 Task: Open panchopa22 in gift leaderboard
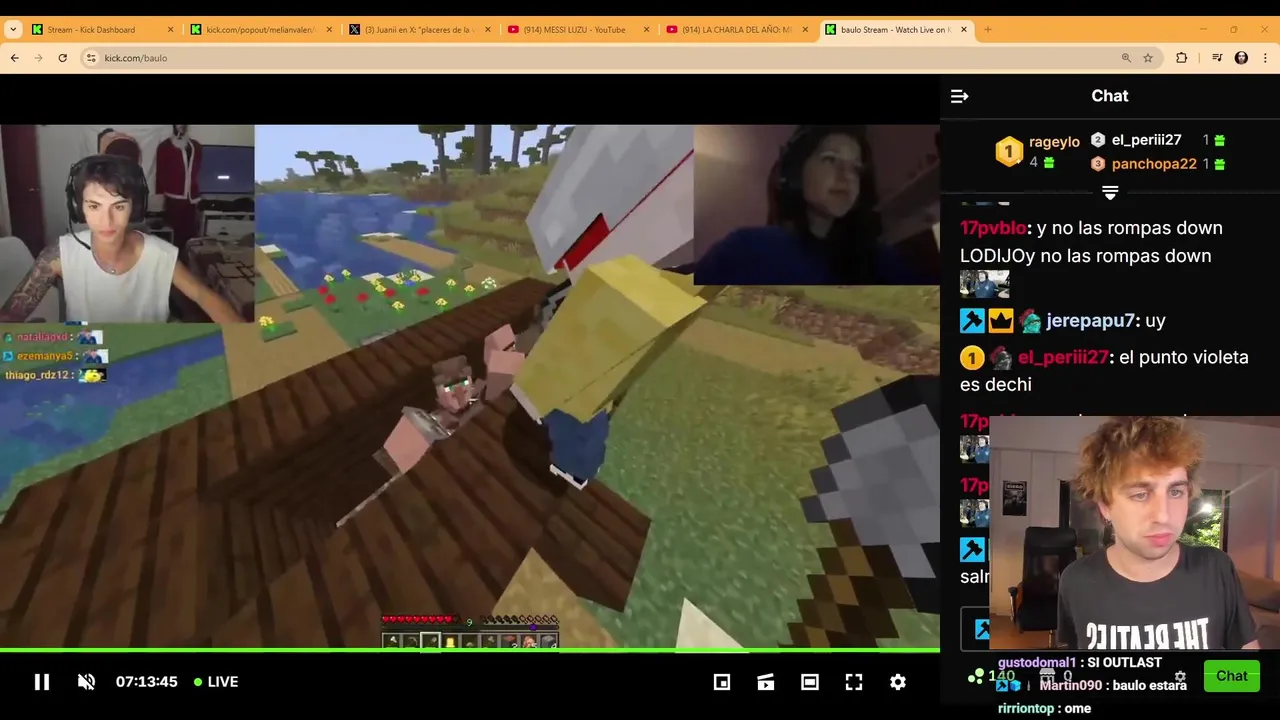pyautogui.click(x=1154, y=164)
